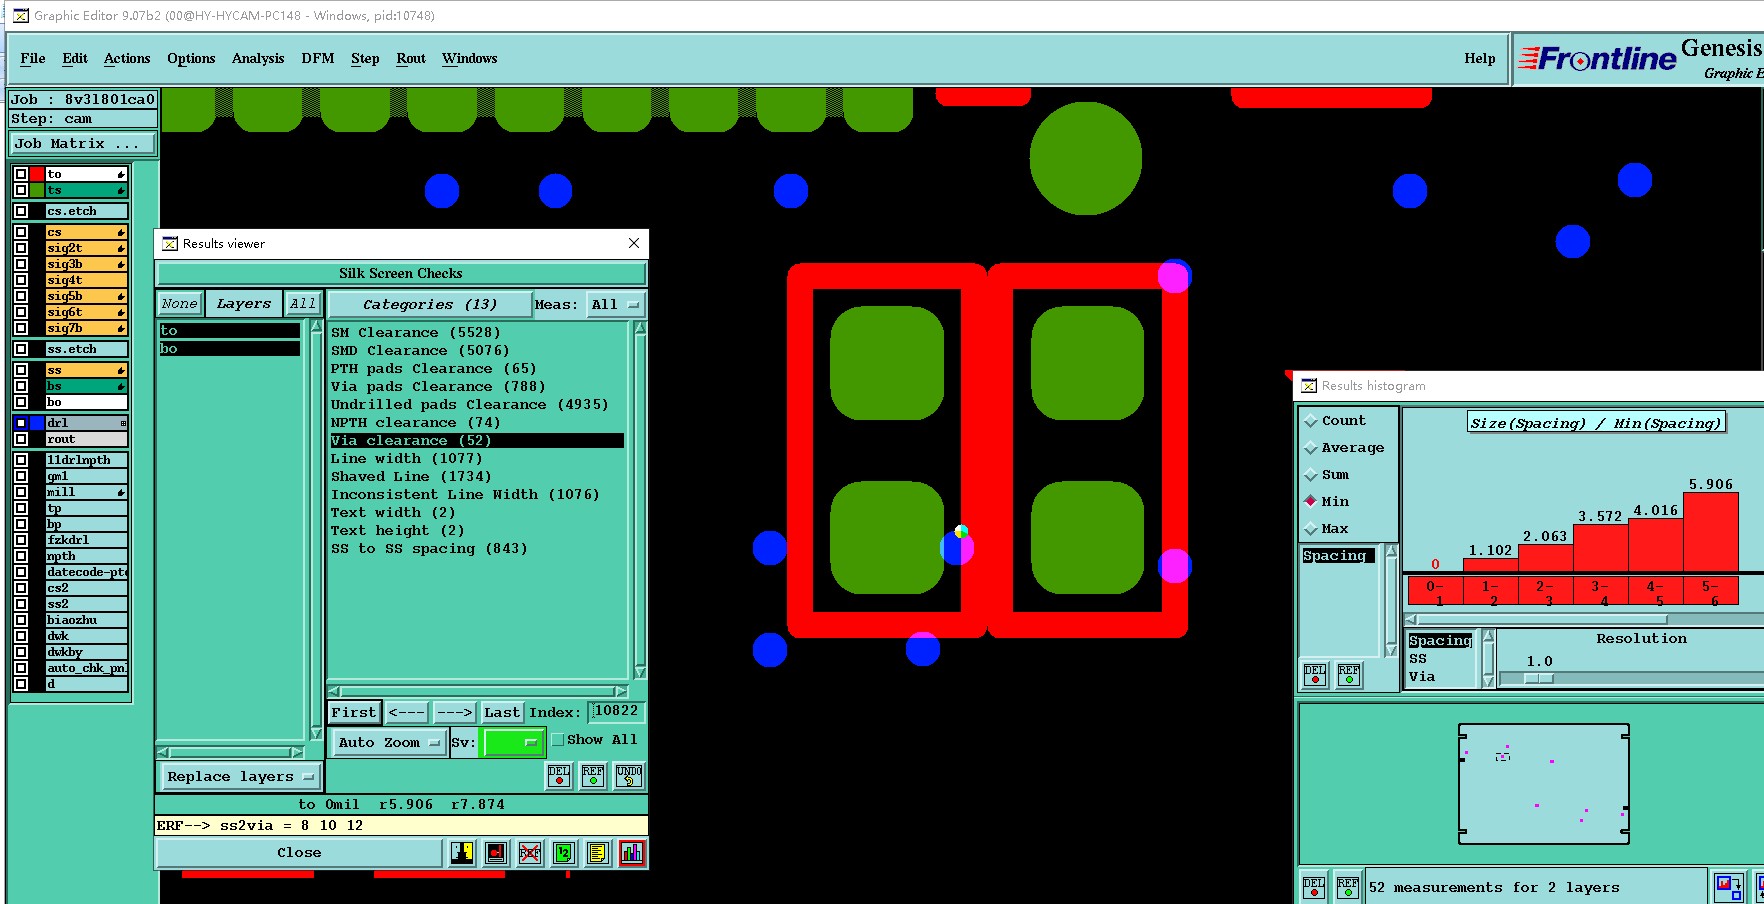Open the Analysis menu
The width and height of the screenshot is (1764, 904).
click(258, 59)
